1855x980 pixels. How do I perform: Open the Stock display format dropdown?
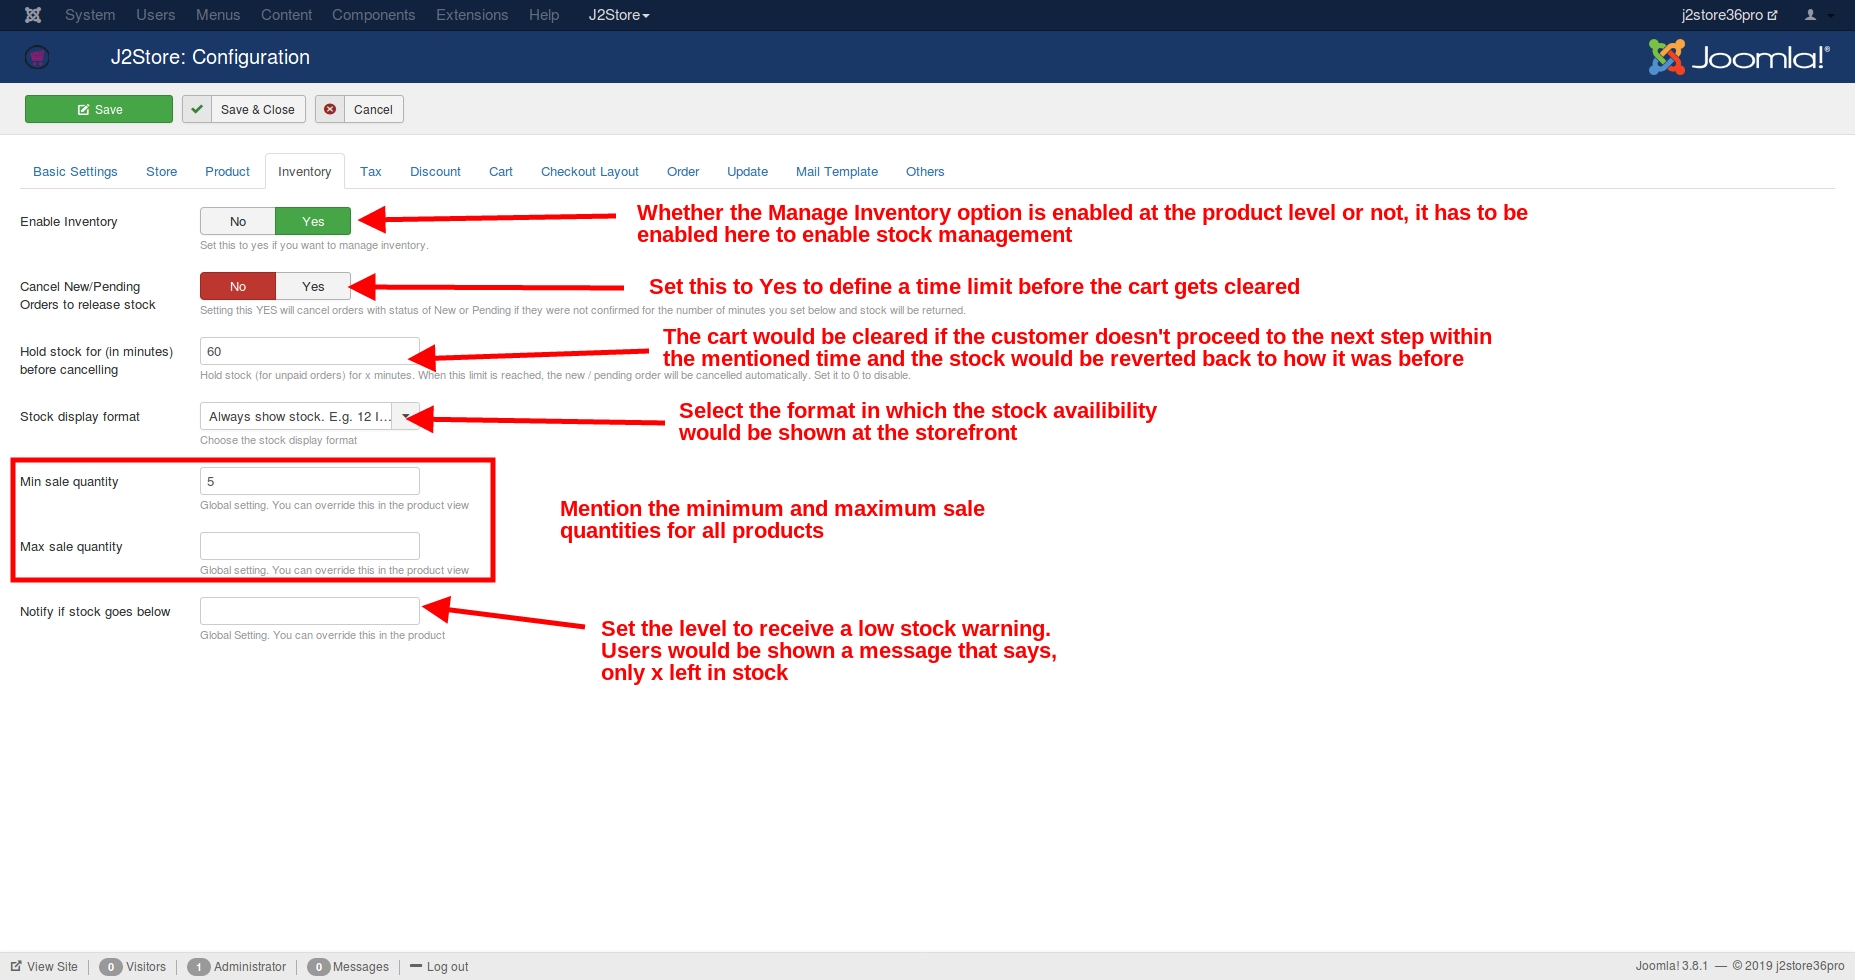pyautogui.click(x=310, y=416)
